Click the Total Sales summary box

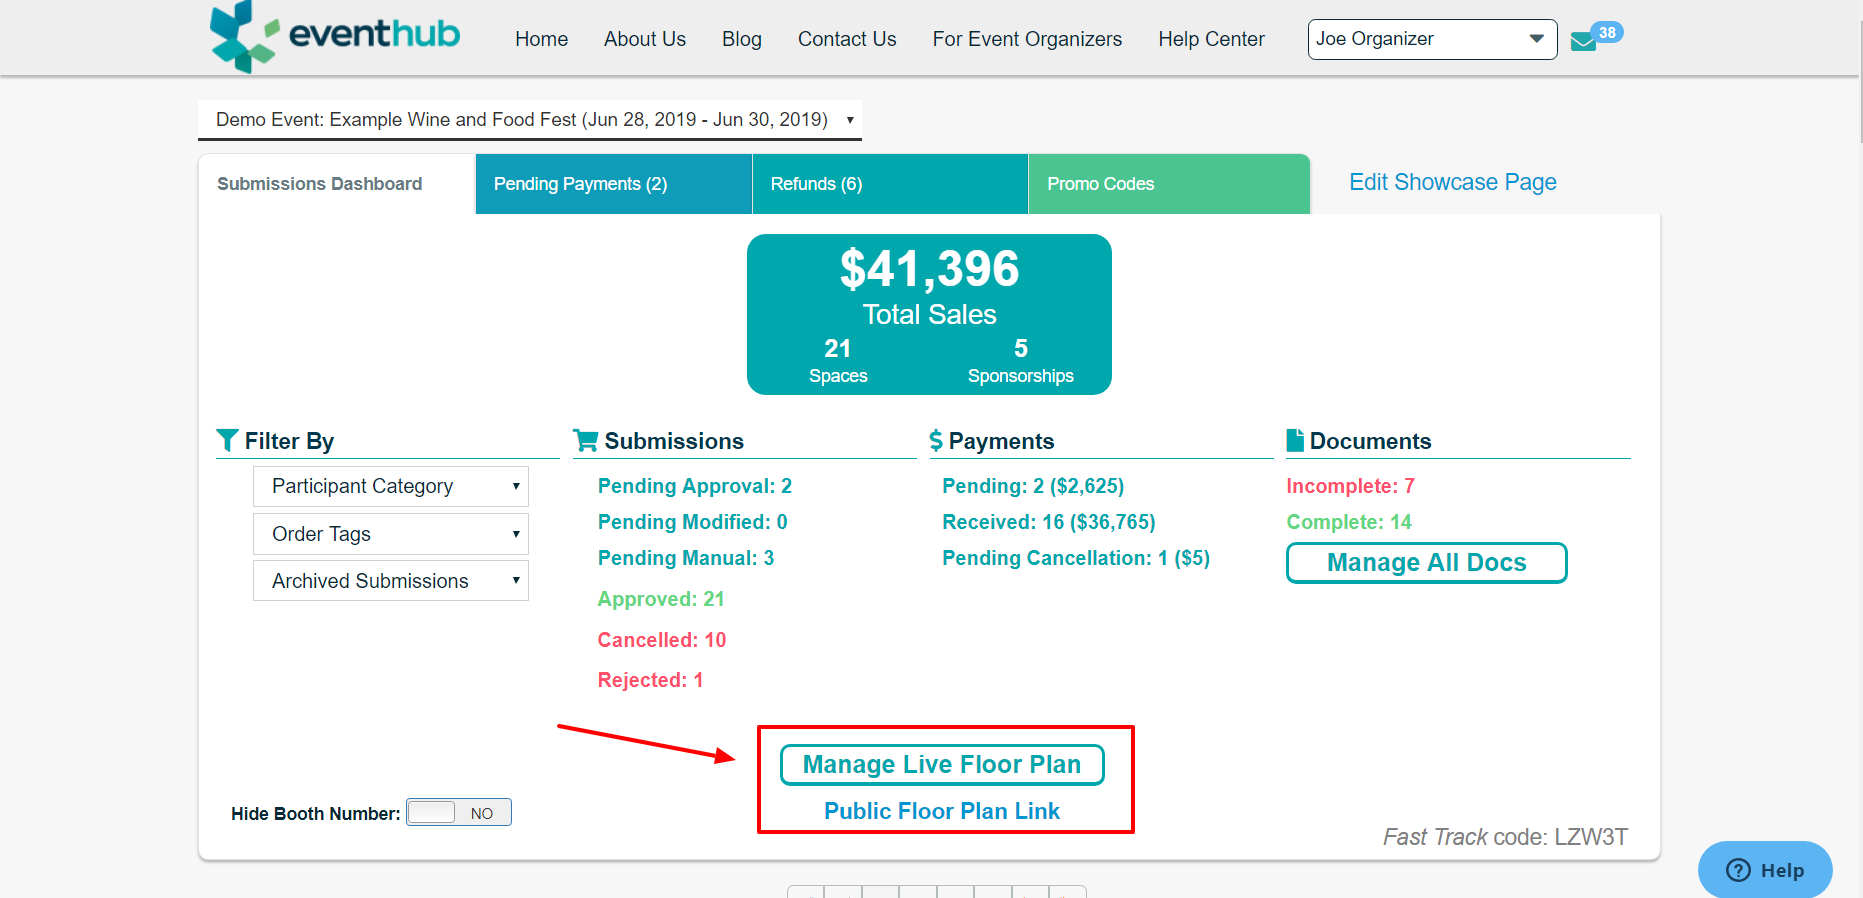tap(929, 314)
